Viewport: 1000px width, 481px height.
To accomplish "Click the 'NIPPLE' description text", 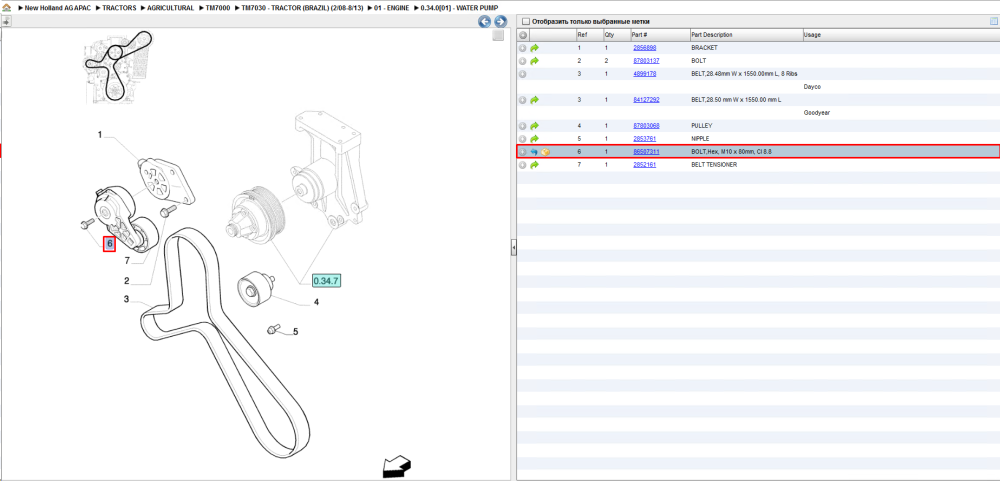I will tap(700, 138).
